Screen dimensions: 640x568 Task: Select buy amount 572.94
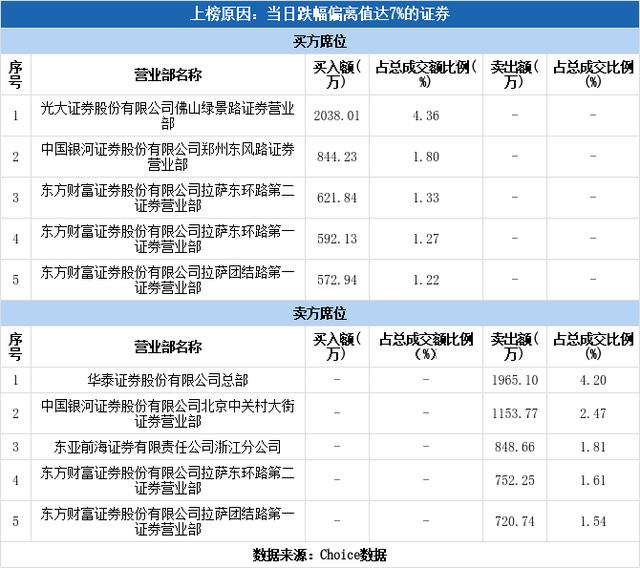337,280
